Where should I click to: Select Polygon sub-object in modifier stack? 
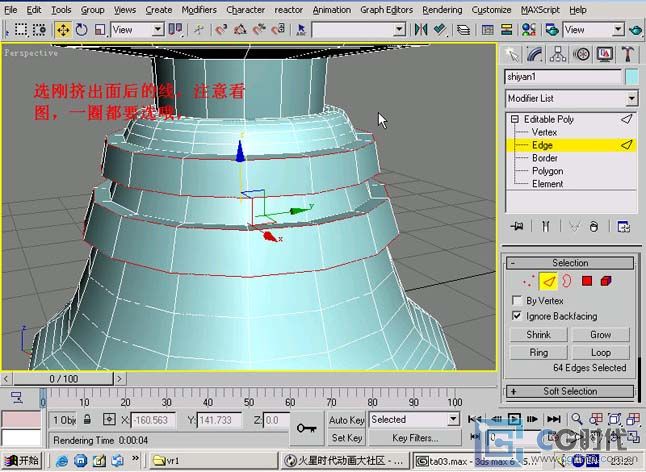coord(547,171)
